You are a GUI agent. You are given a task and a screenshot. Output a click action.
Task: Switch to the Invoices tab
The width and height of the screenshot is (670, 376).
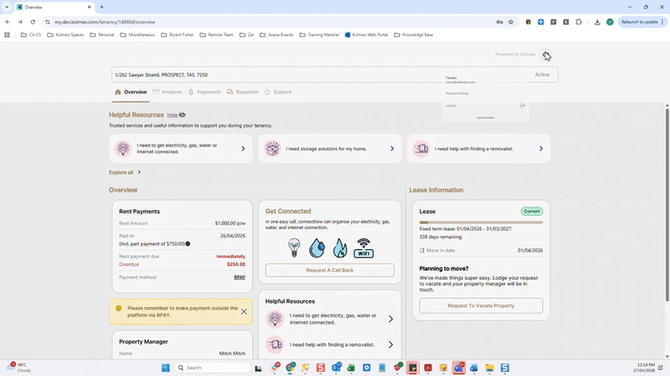[167, 92]
